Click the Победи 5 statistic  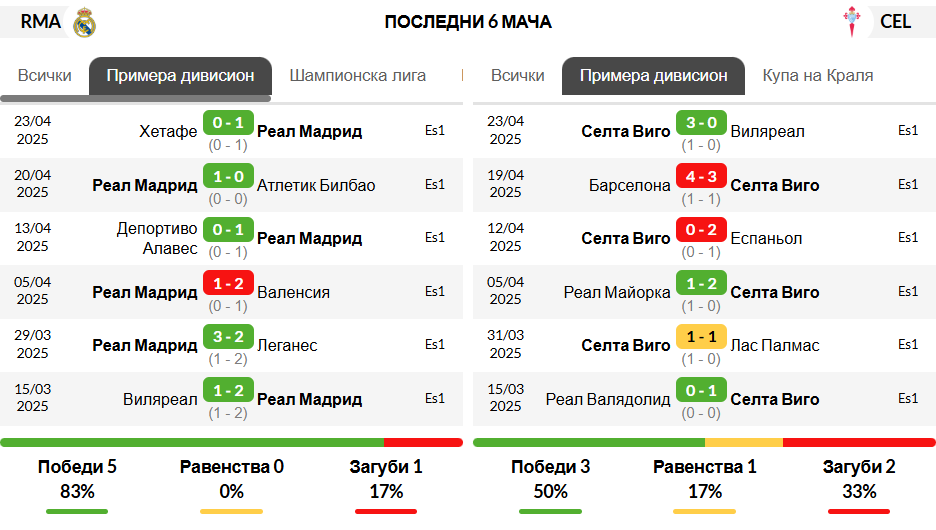click(77, 467)
